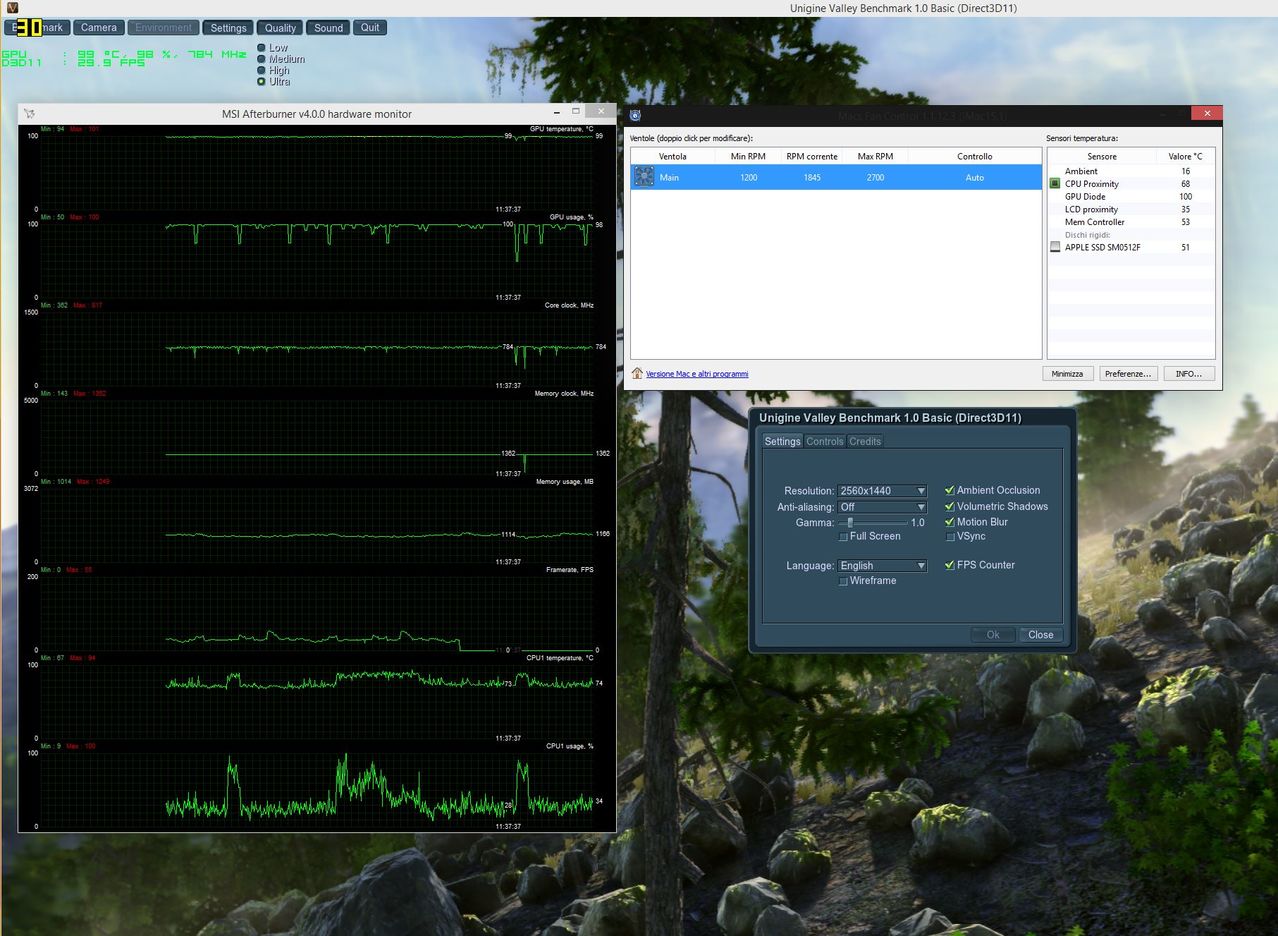Viewport: 1278px width, 936px height.
Task: Click the Gamma slider handle
Action: point(850,523)
